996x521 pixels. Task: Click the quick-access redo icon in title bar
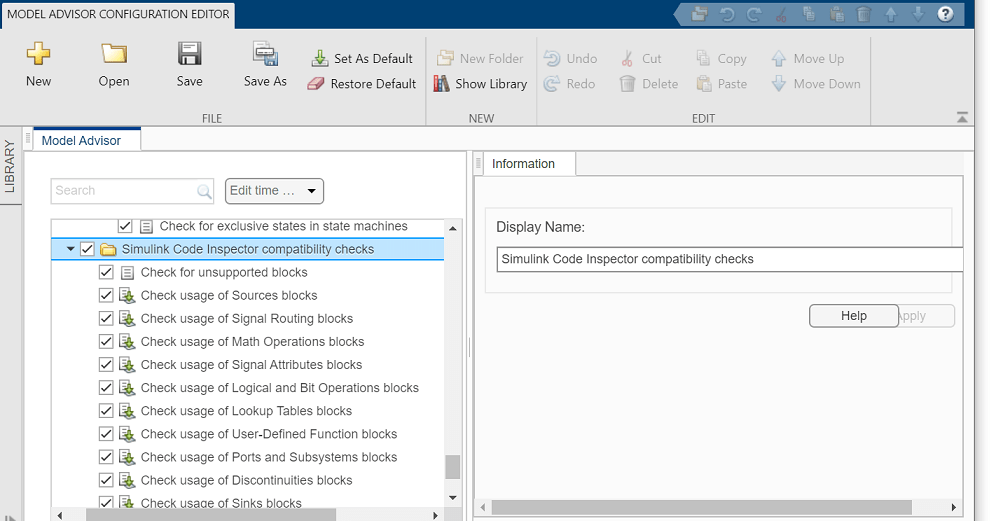tap(754, 14)
